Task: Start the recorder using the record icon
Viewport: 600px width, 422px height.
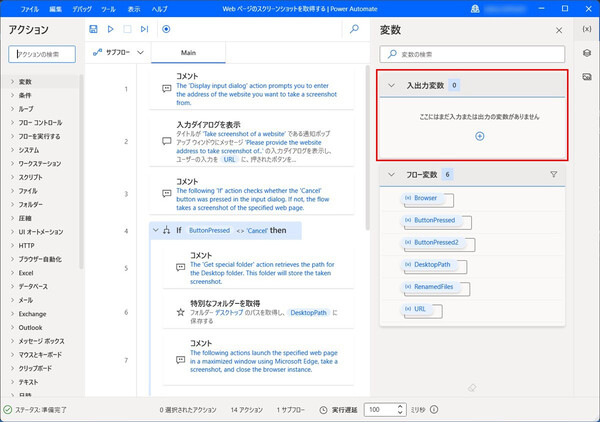Action: (x=166, y=30)
